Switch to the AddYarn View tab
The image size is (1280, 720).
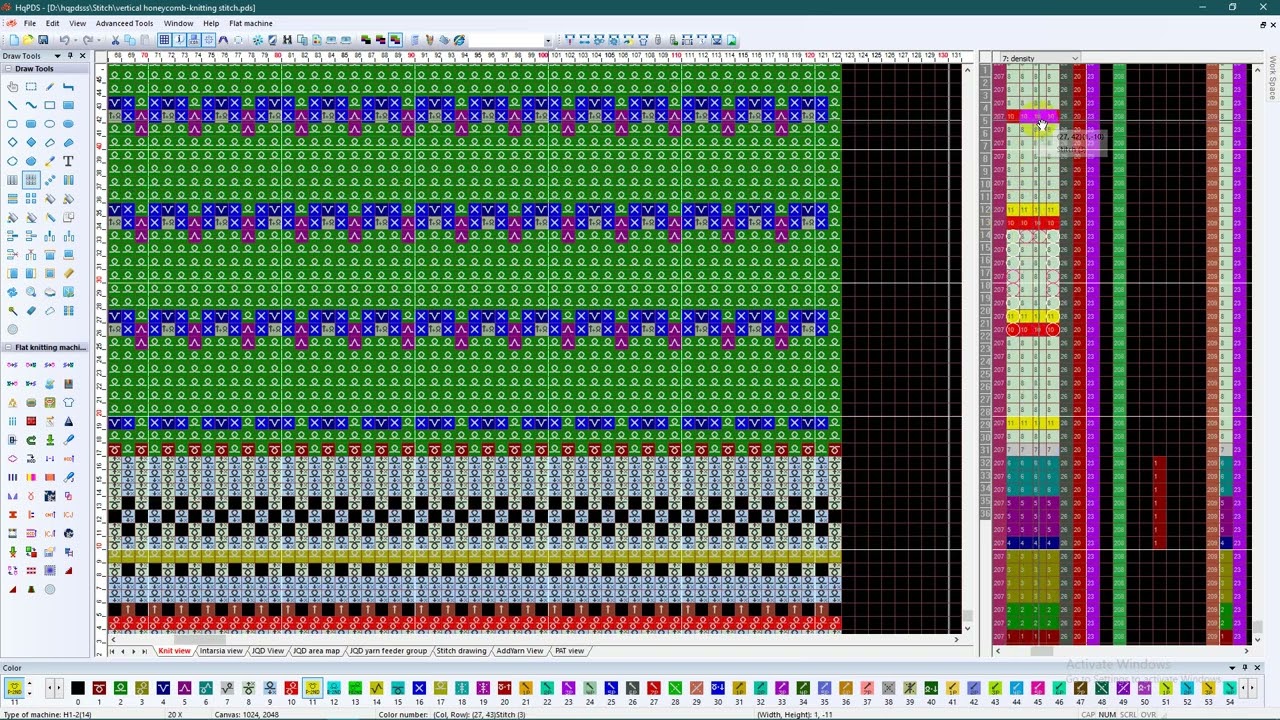[520, 651]
